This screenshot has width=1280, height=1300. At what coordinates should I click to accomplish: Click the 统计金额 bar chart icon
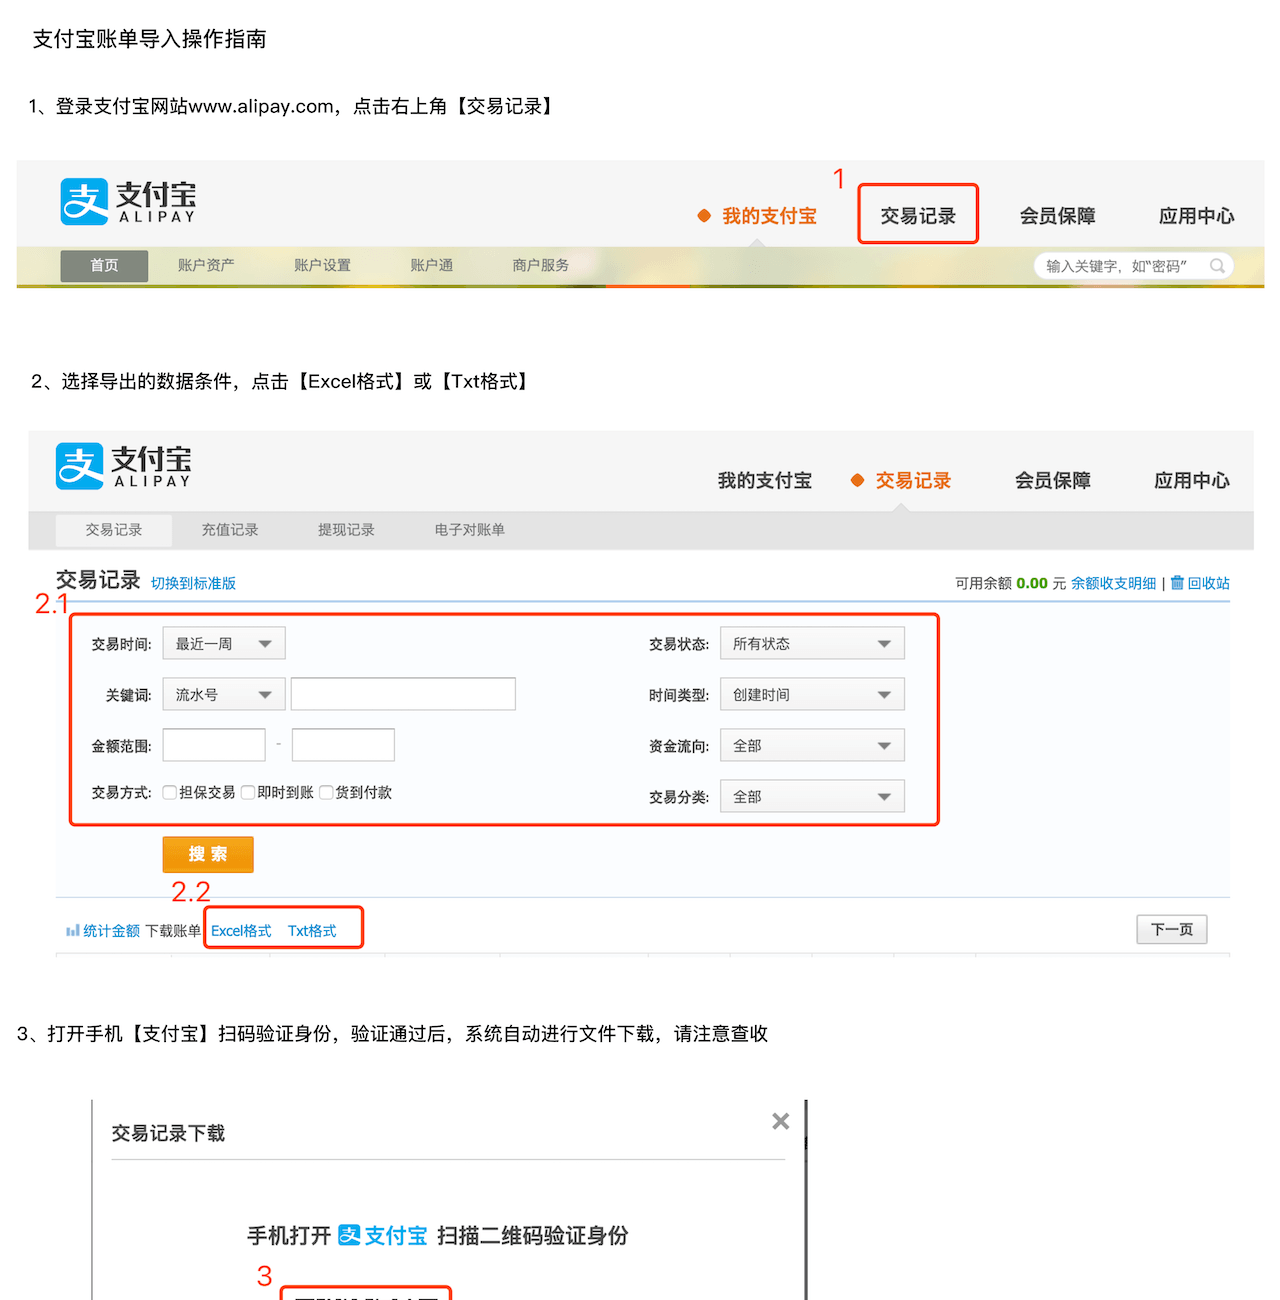point(72,931)
